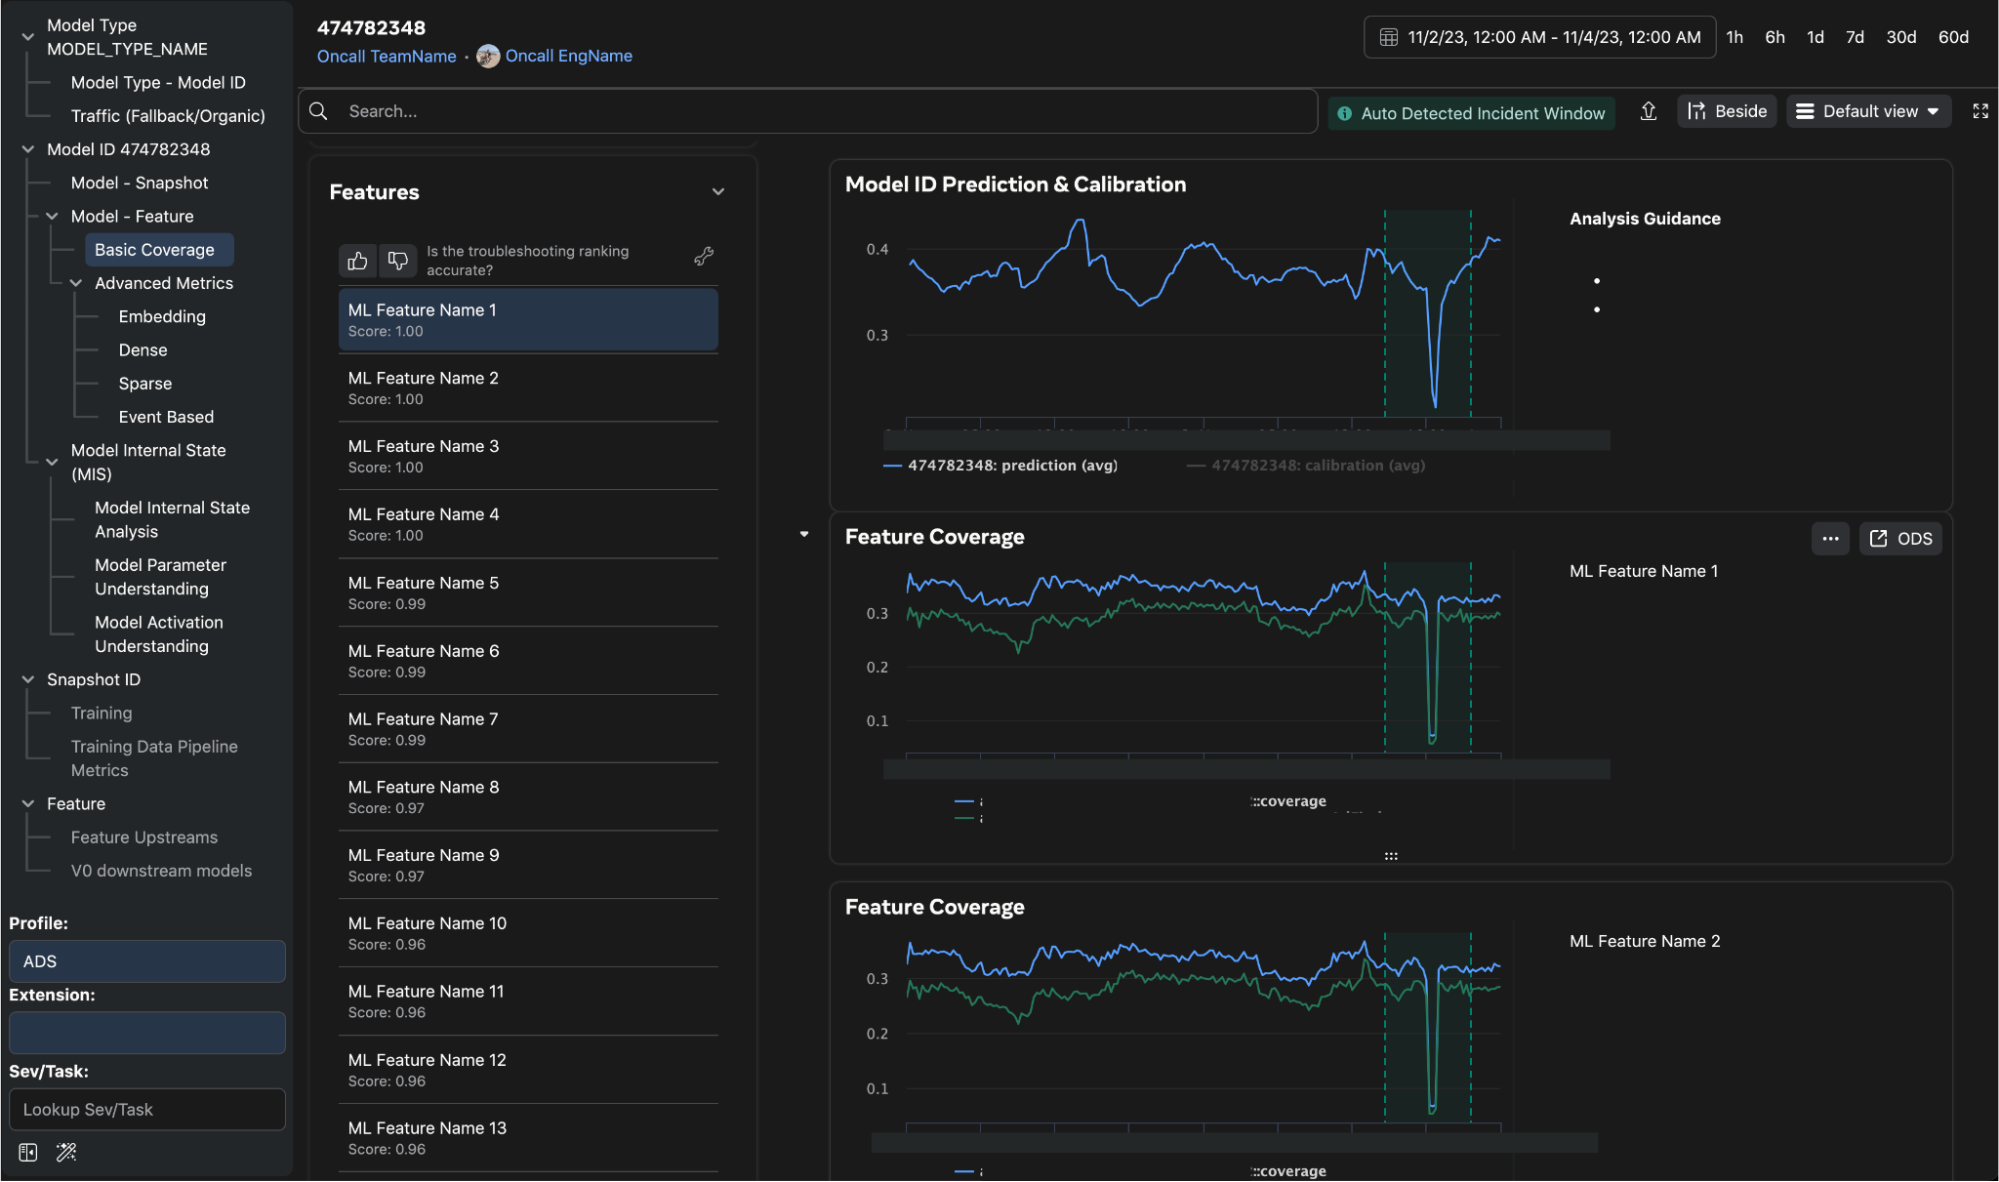Enable the Auto Detected Incident Window
This screenshot has width=1999, height=1182.
pyautogui.click(x=1470, y=112)
